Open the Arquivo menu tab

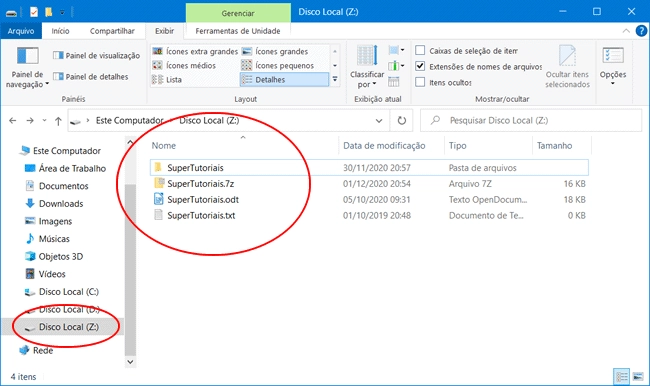point(21,31)
